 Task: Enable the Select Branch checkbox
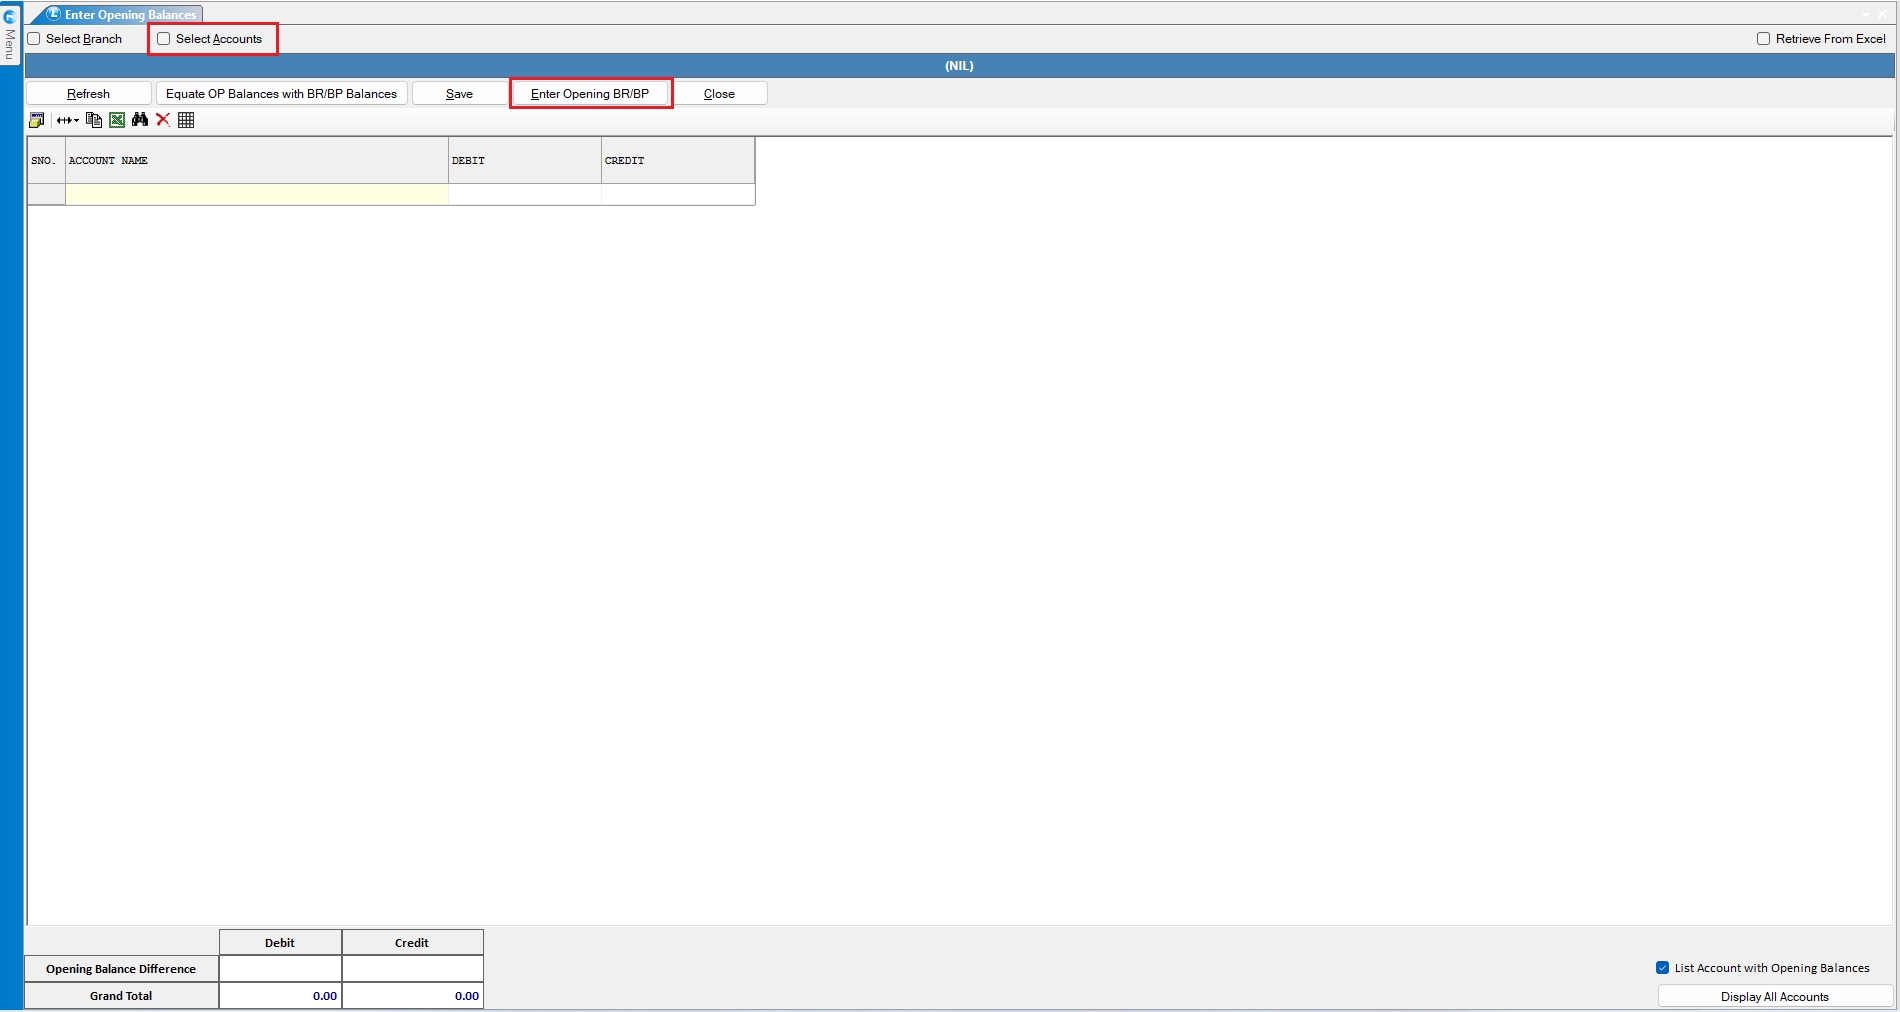pyautogui.click(x=34, y=39)
